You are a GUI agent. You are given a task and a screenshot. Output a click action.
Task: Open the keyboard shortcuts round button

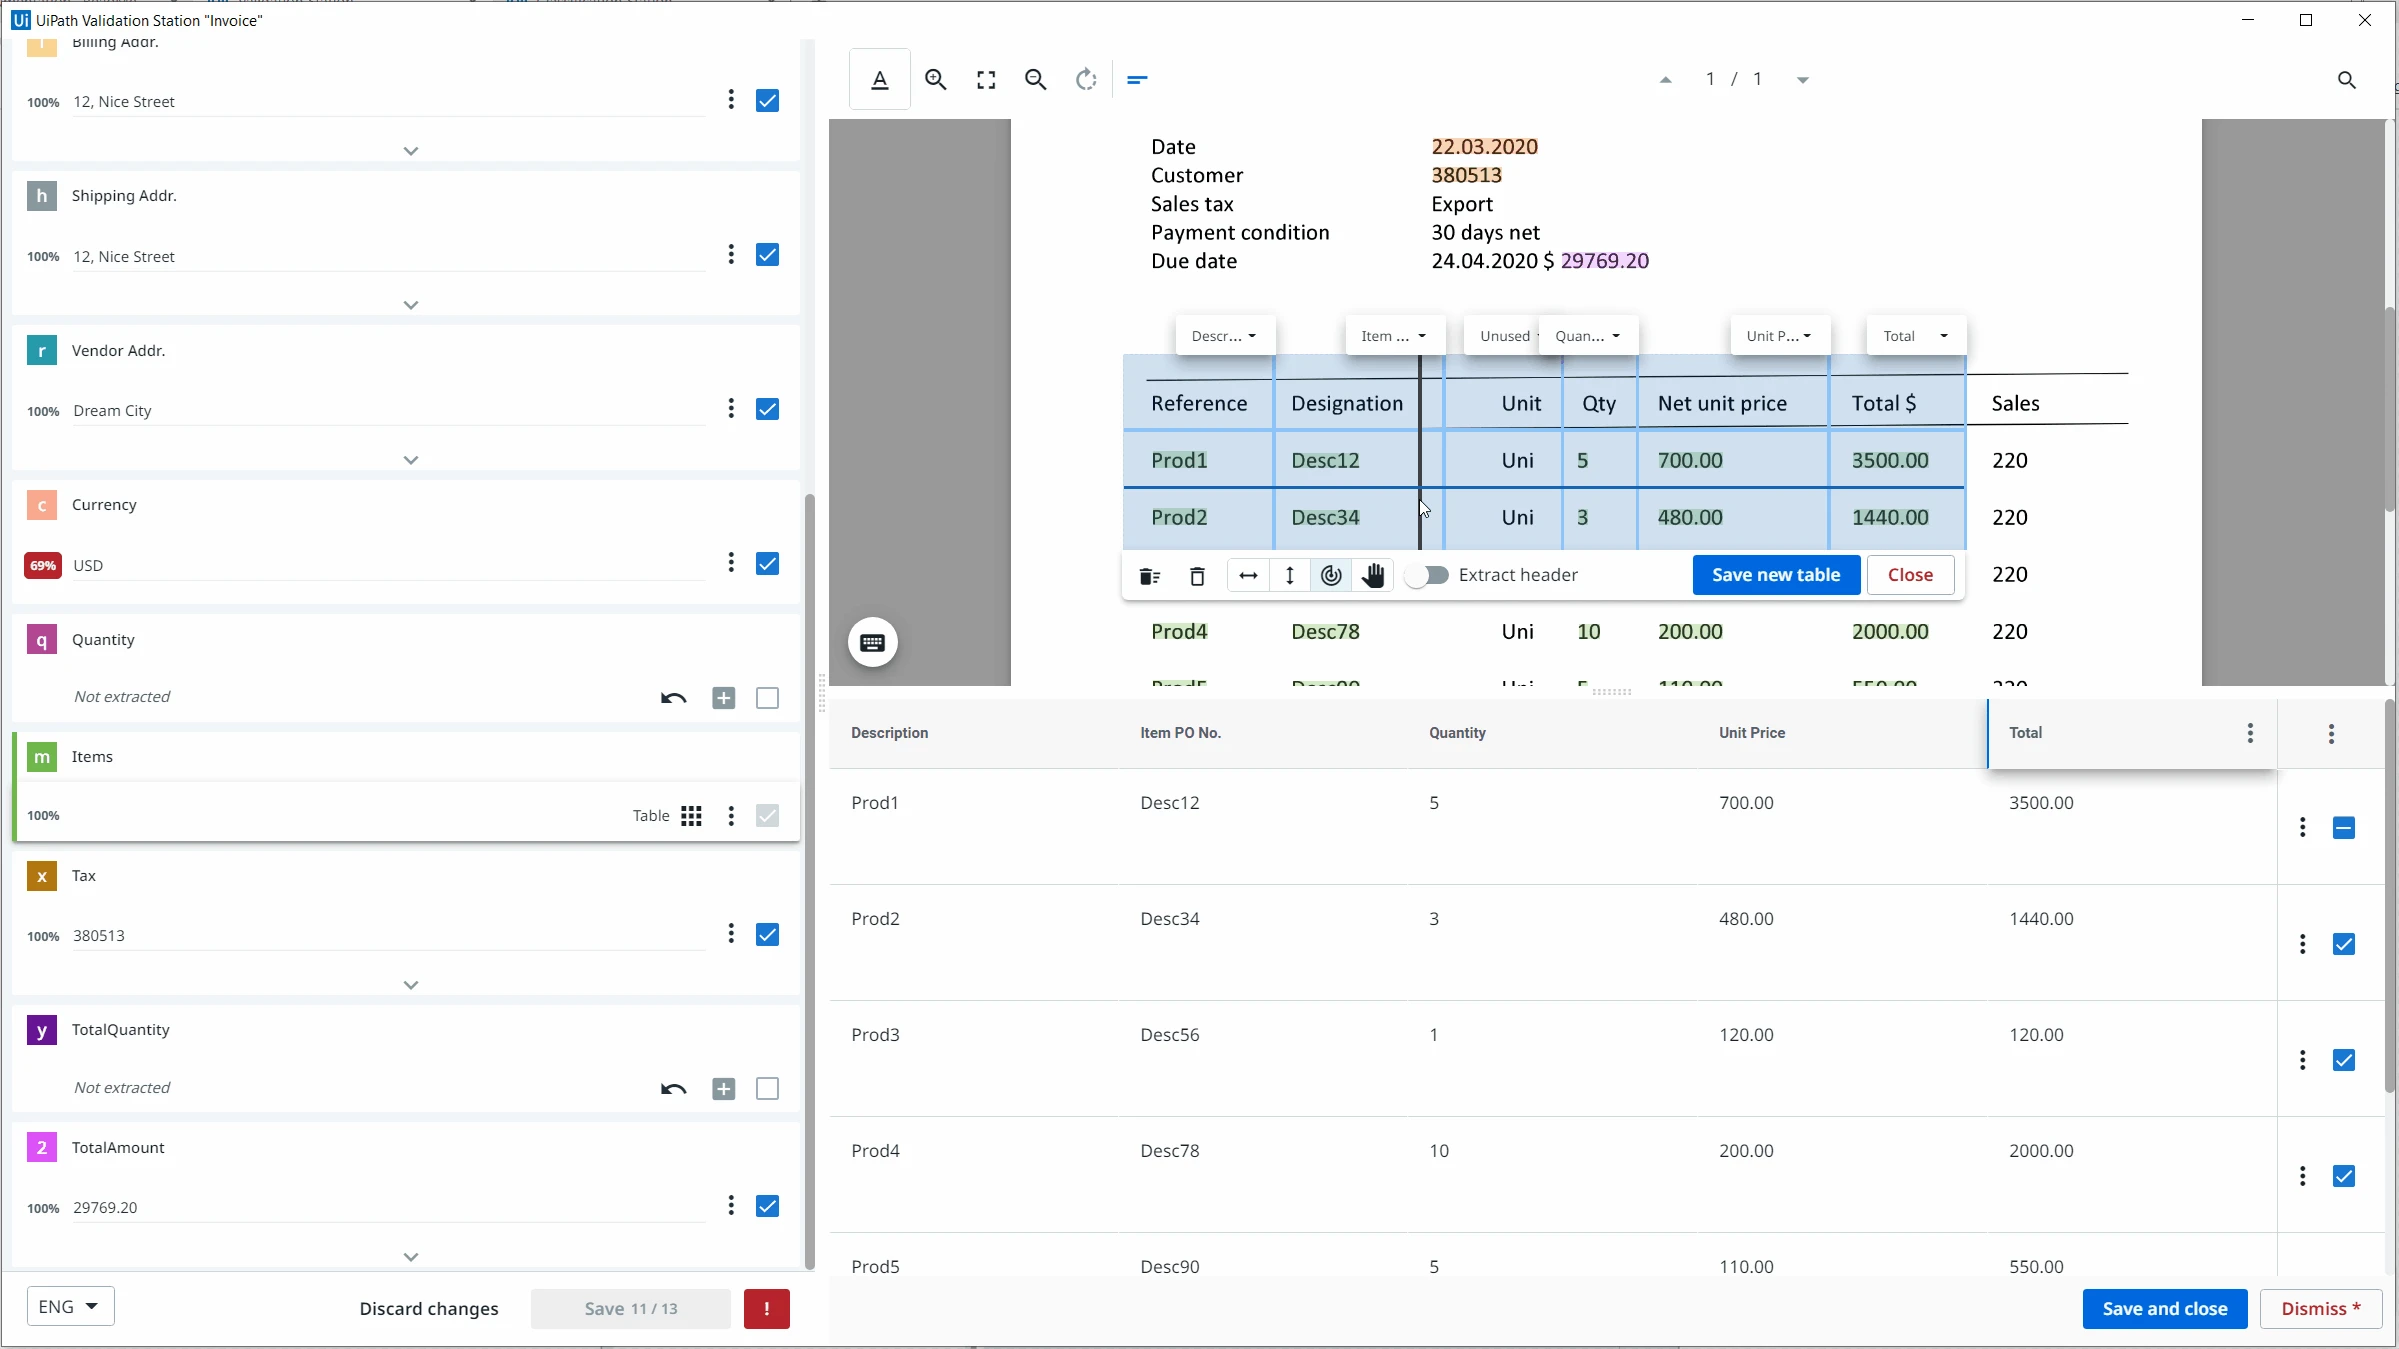click(x=873, y=643)
